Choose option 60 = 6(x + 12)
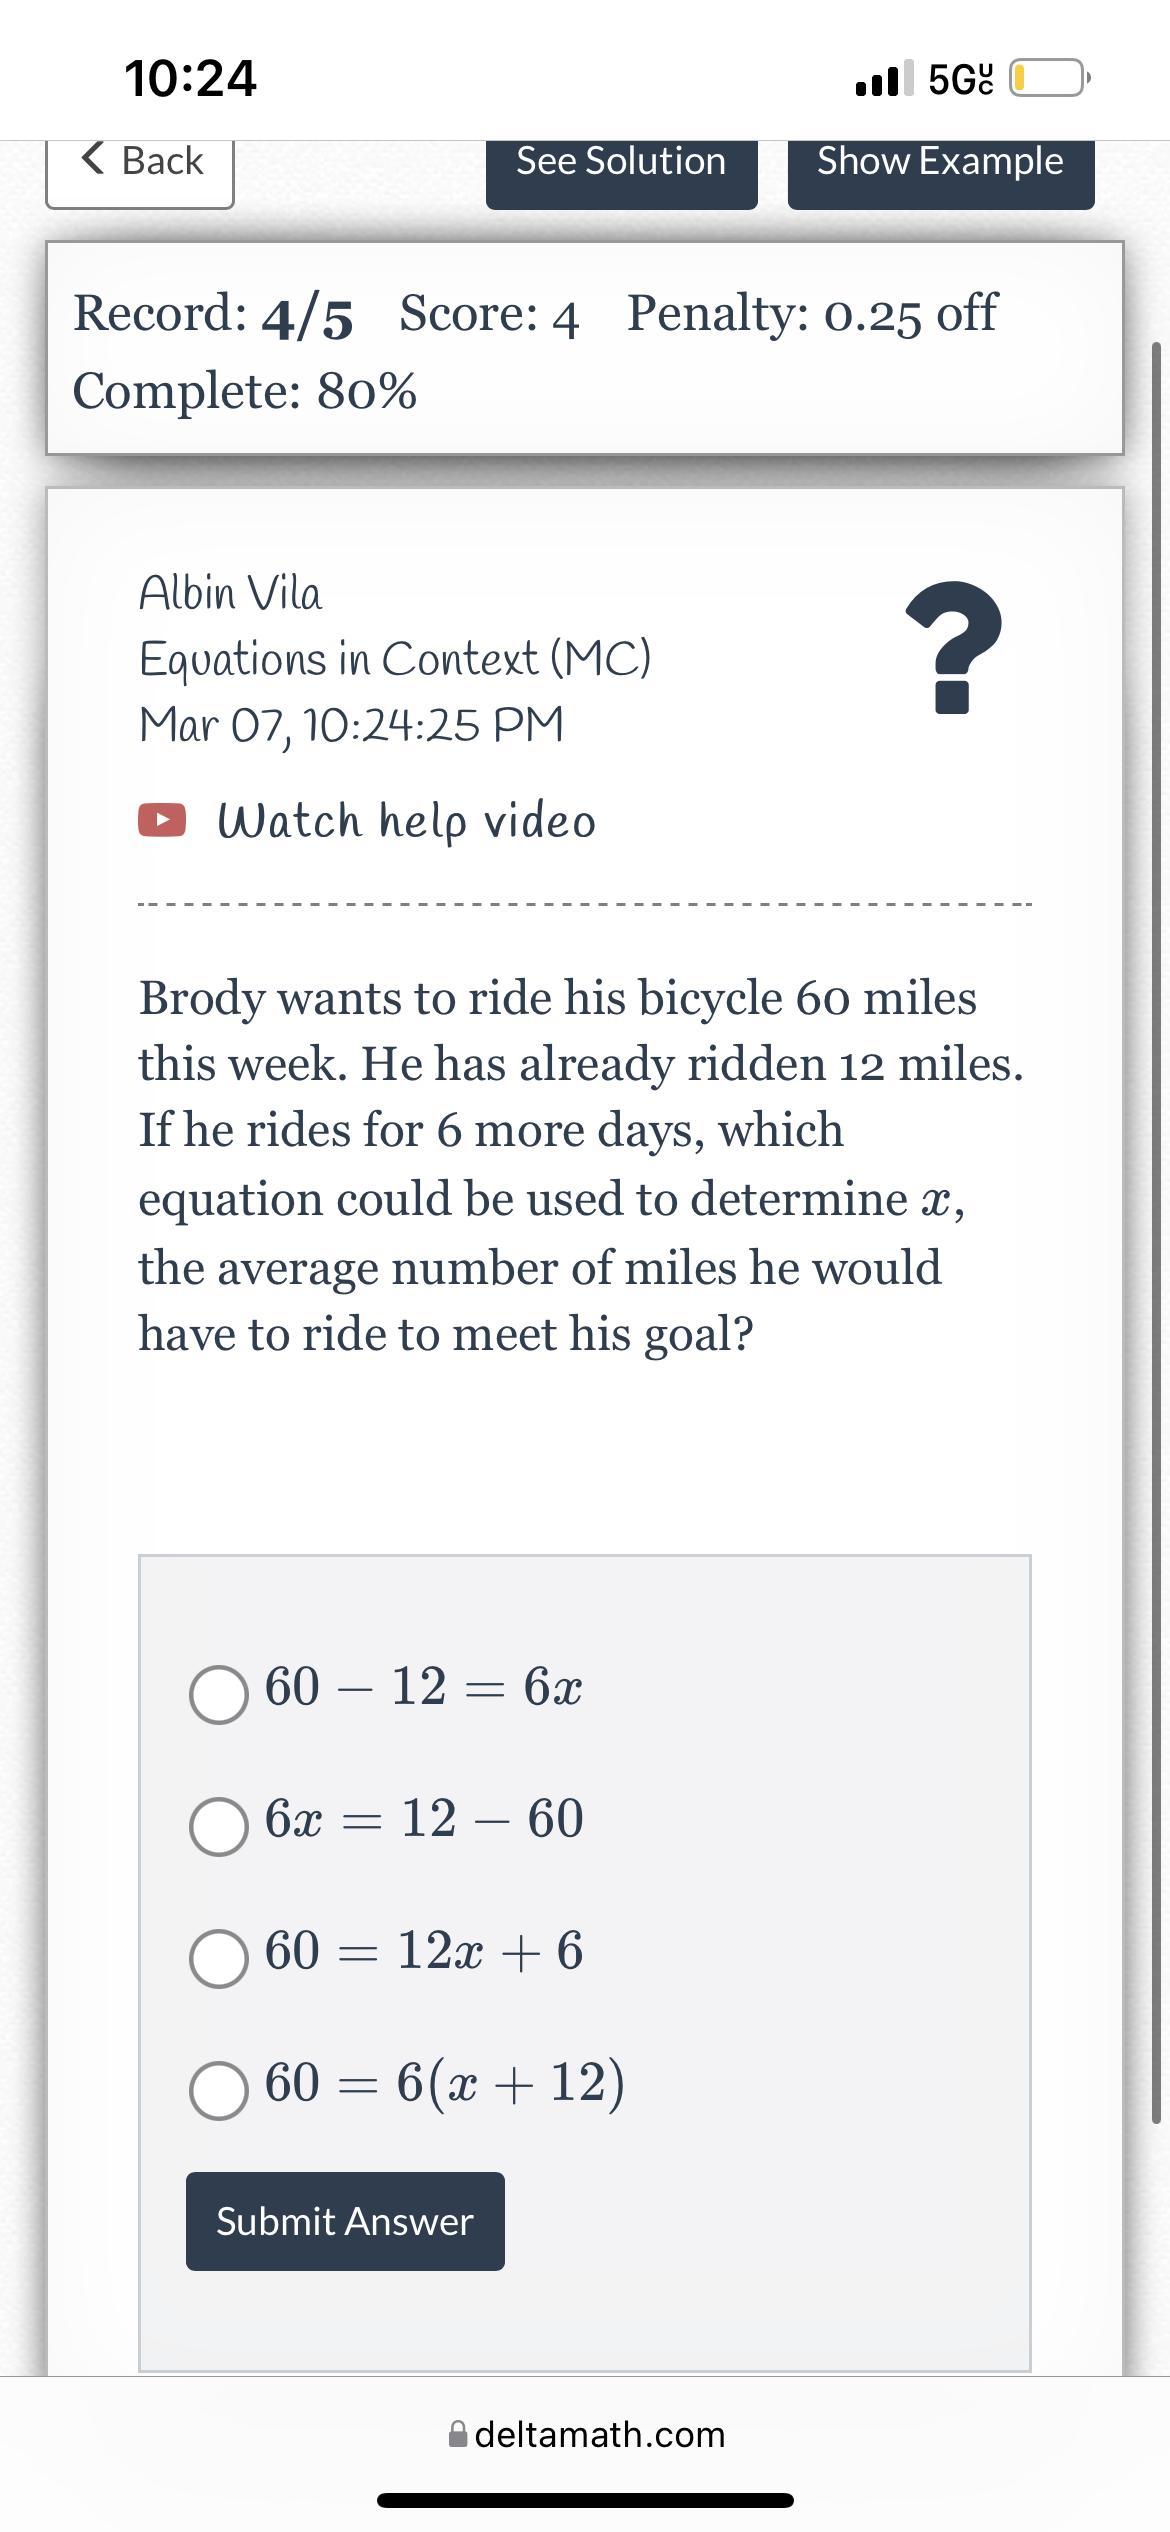 [x=219, y=2090]
